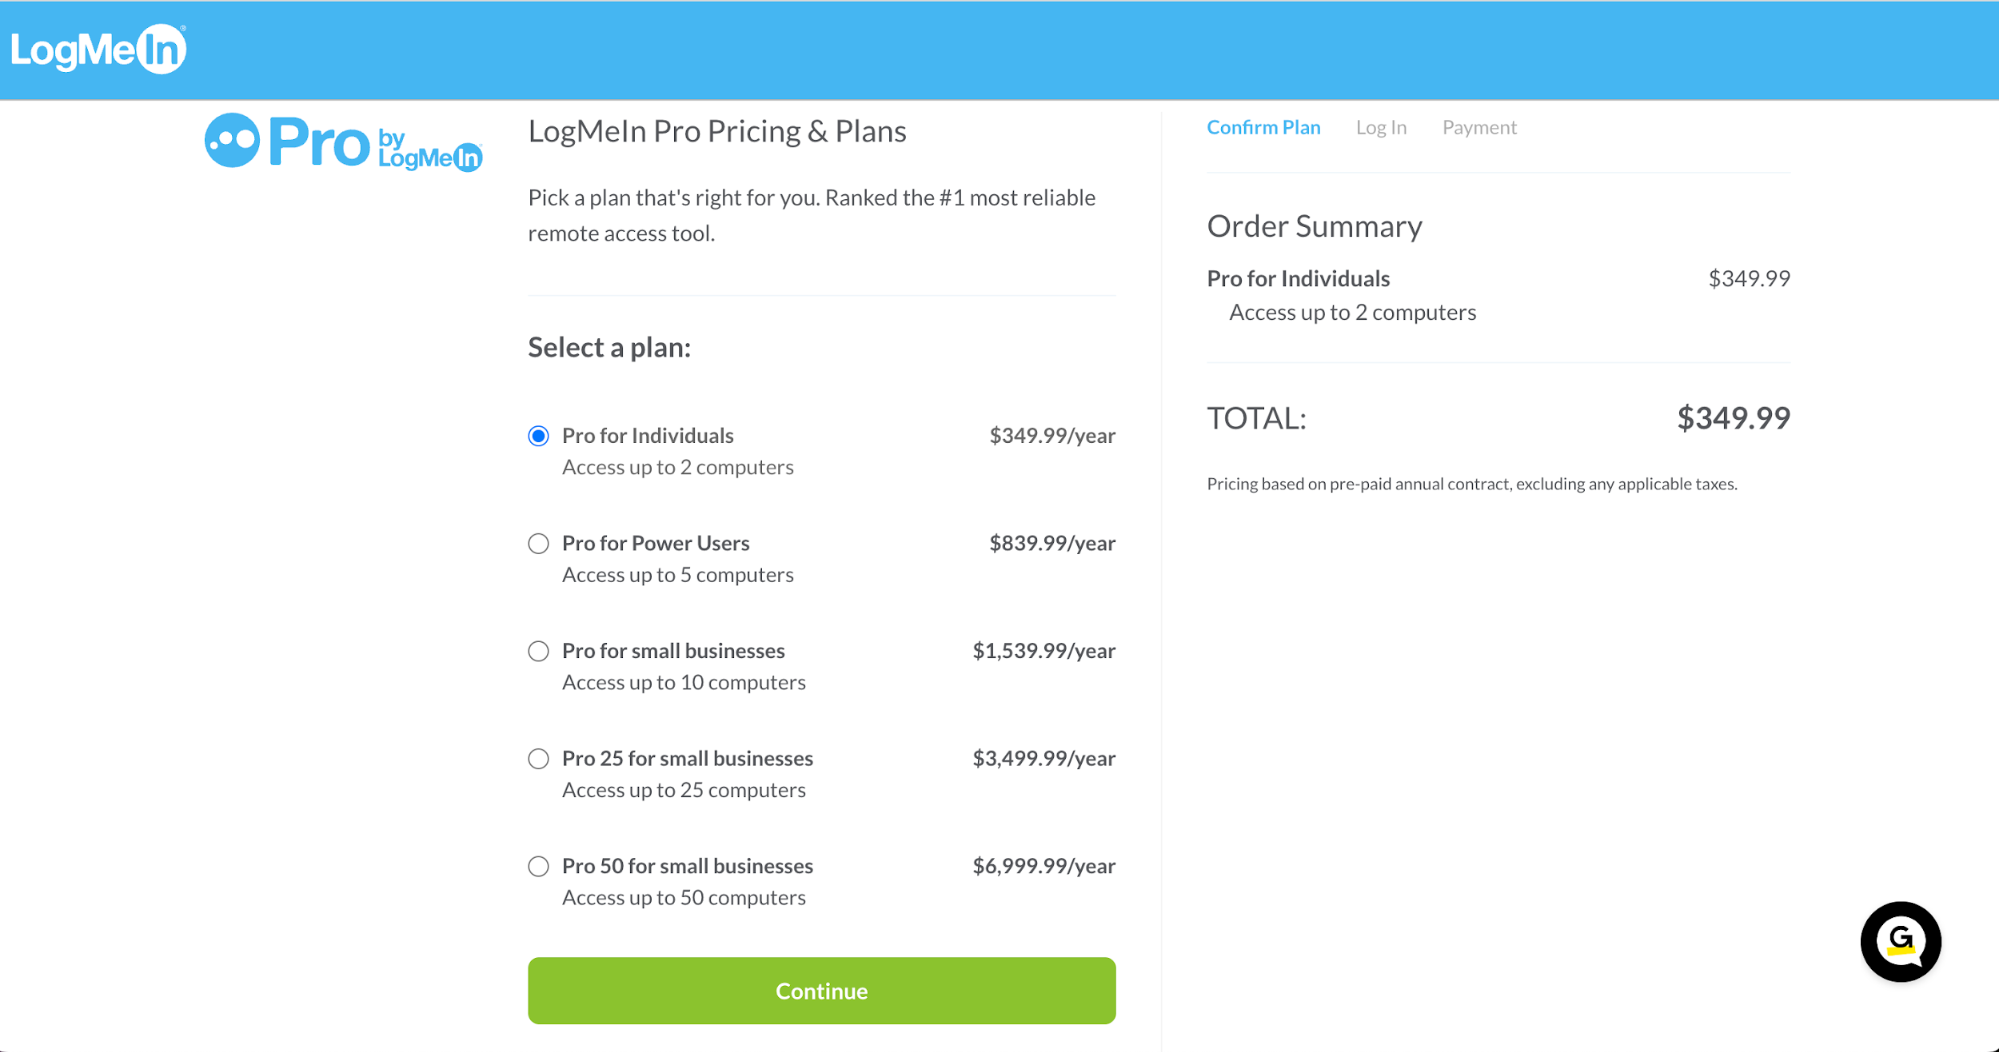Click the $6,999.99/year price label
This screenshot has height=1053, width=1999.
(x=1044, y=866)
